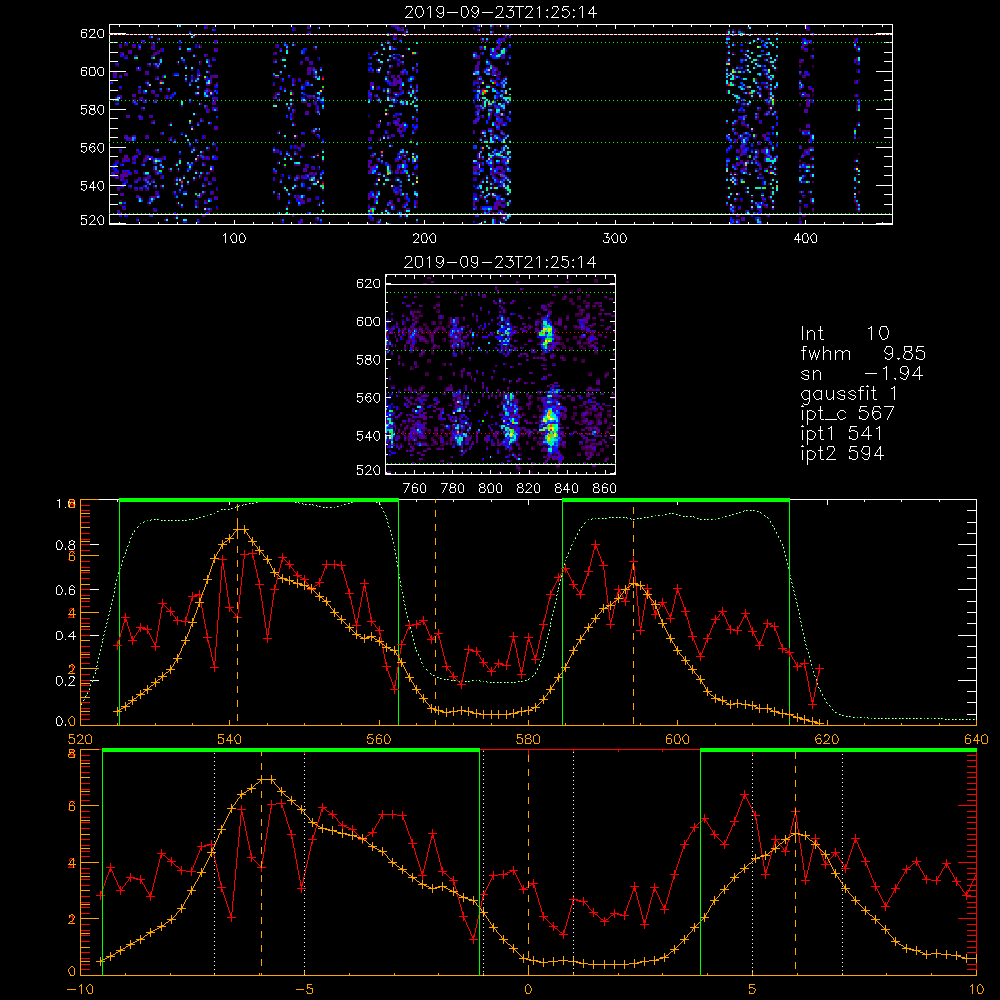Click x-axis label 200 on top plot
Image resolution: width=1000 pixels, height=1000 pixels.
point(424,239)
